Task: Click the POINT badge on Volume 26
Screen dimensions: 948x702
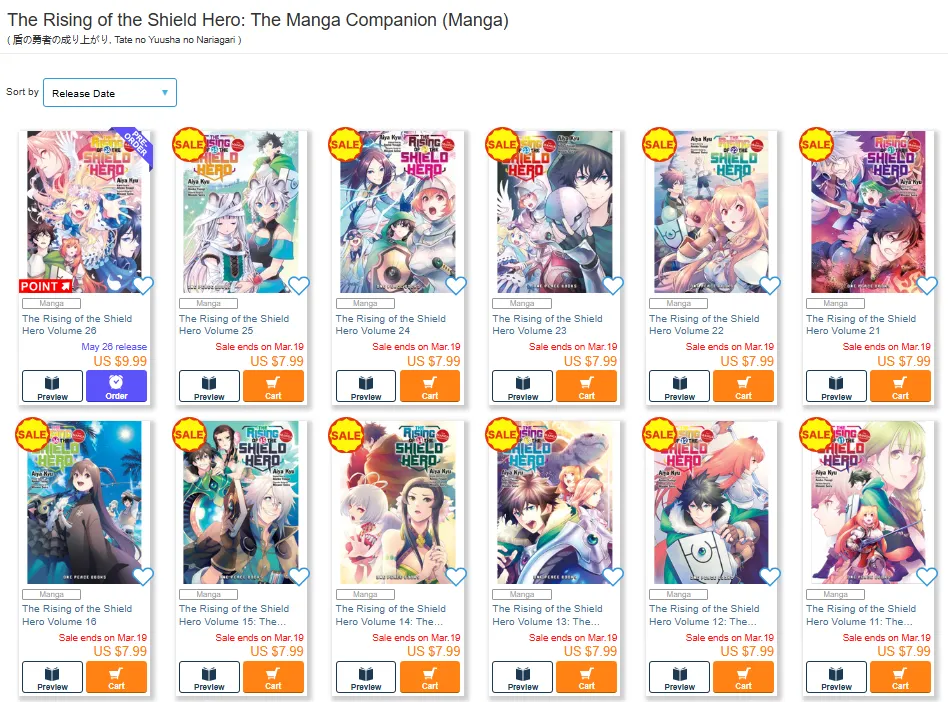Action: coord(46,286)
